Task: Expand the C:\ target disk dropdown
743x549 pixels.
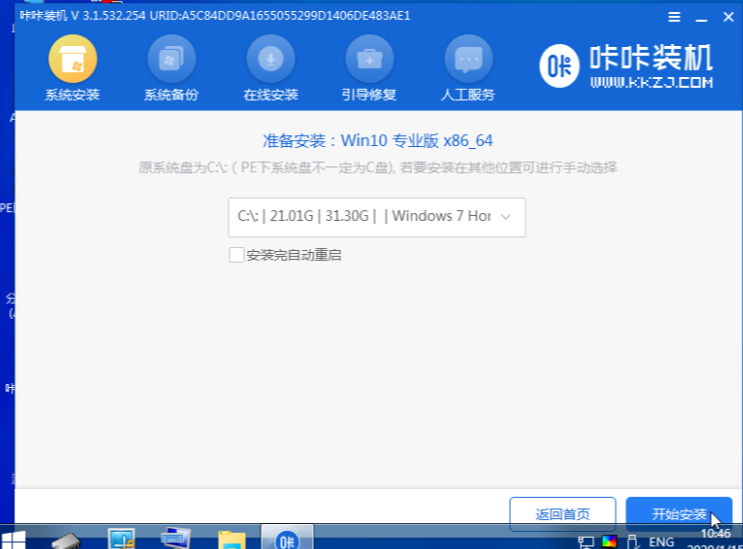Action: [x=376, y=216]
